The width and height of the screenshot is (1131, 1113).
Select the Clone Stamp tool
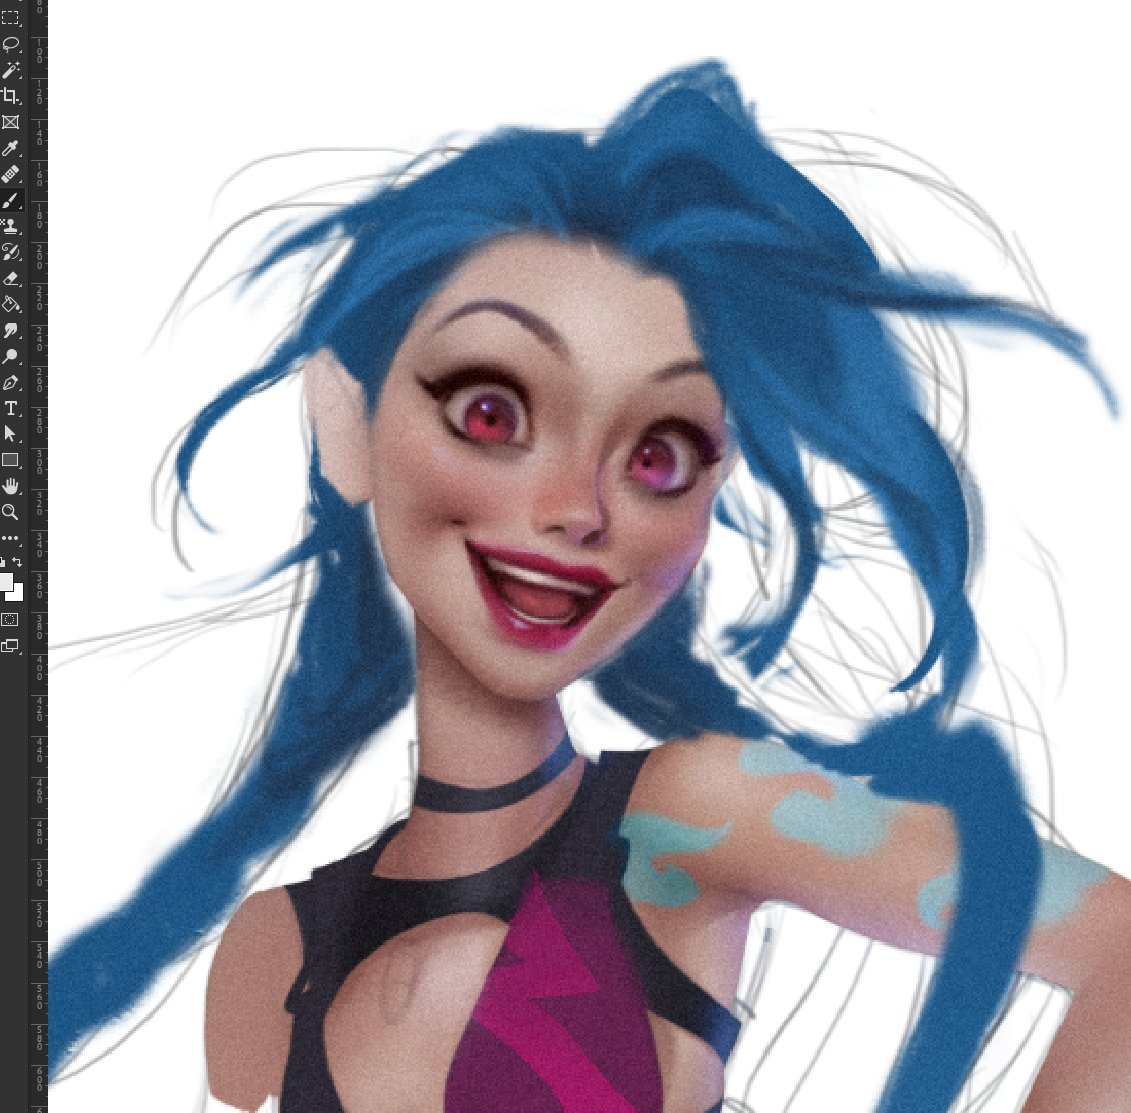[10, 226]
